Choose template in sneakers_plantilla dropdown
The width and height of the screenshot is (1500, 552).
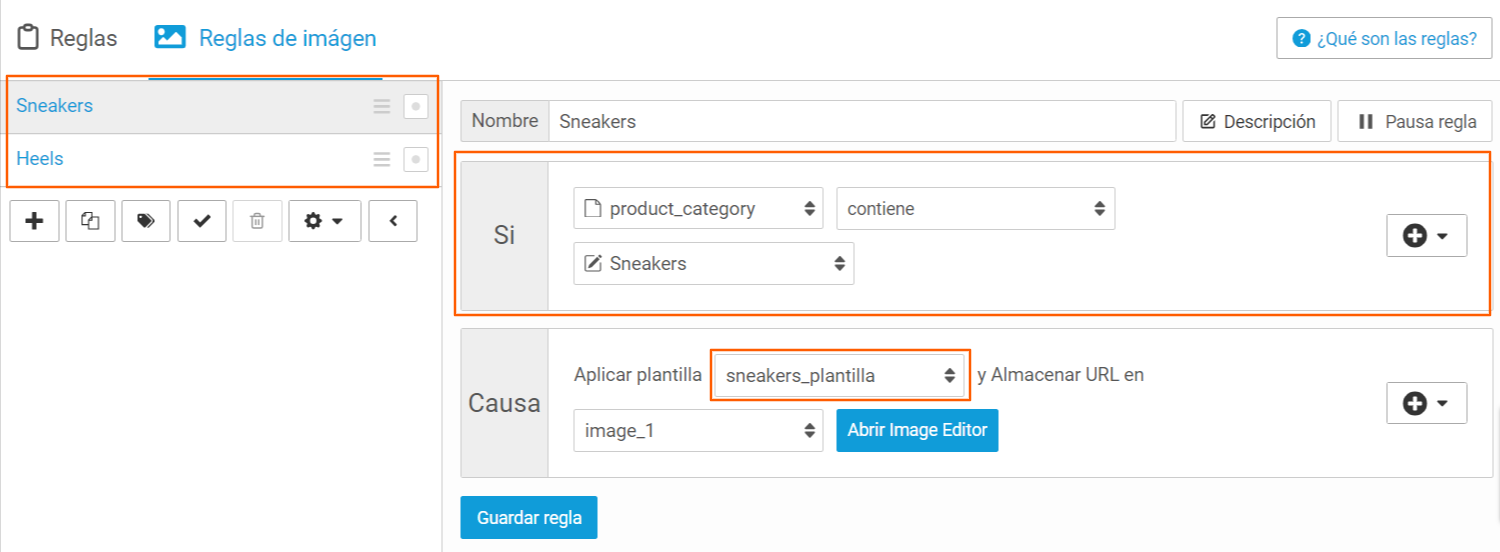click(840, 376)
